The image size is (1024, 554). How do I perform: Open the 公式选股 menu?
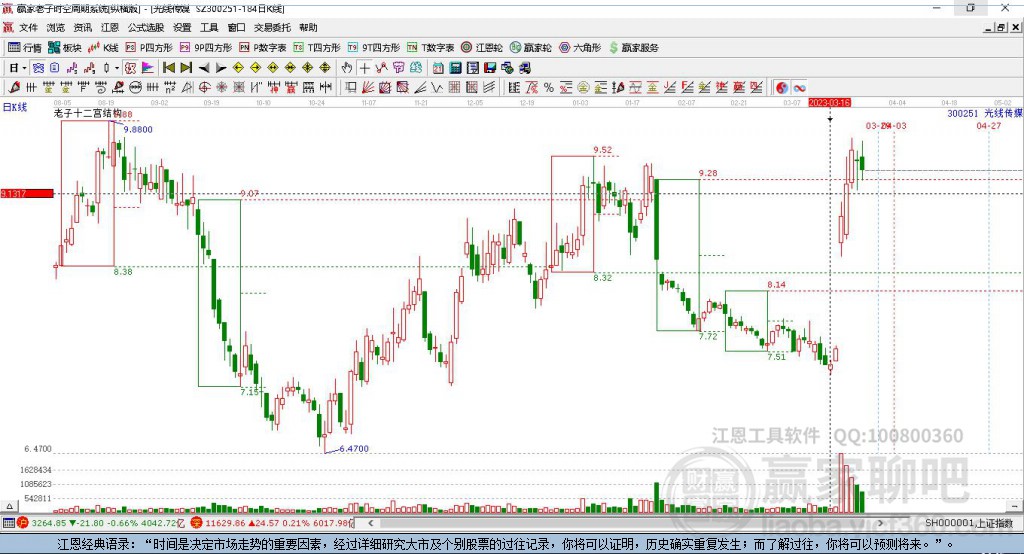coord(146,27)
